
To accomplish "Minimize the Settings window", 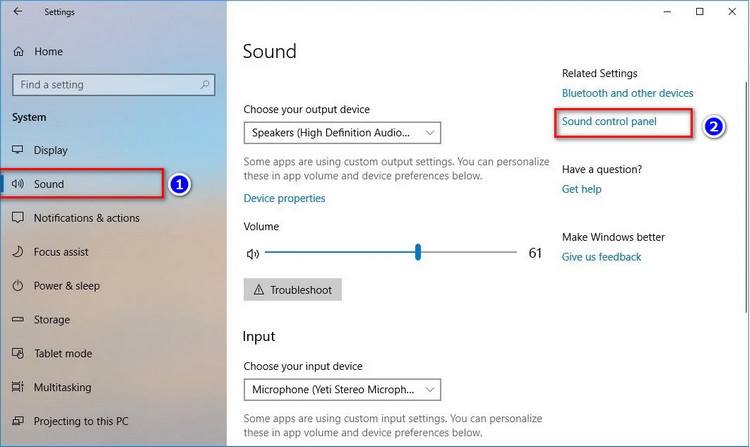I will (x=667, y=11).
